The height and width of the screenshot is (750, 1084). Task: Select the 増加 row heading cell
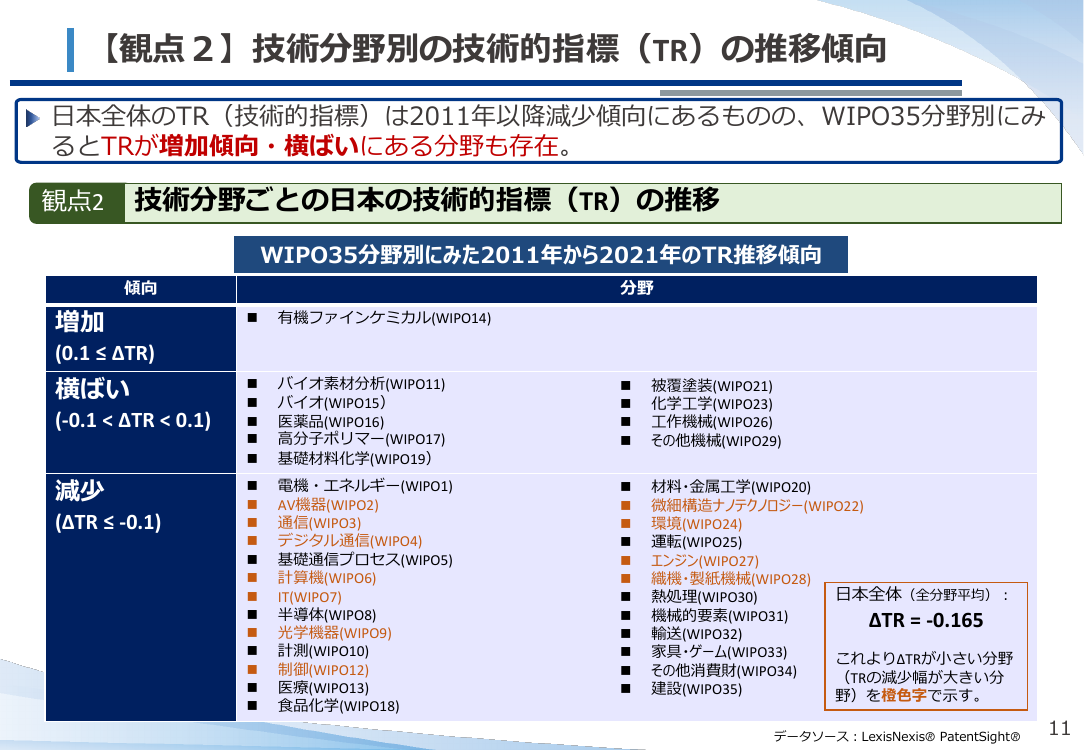141,338
